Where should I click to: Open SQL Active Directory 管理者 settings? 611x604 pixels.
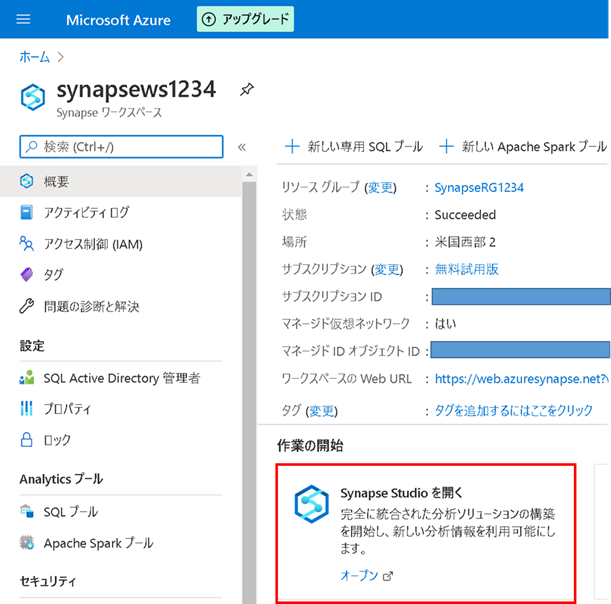point(121,378)
